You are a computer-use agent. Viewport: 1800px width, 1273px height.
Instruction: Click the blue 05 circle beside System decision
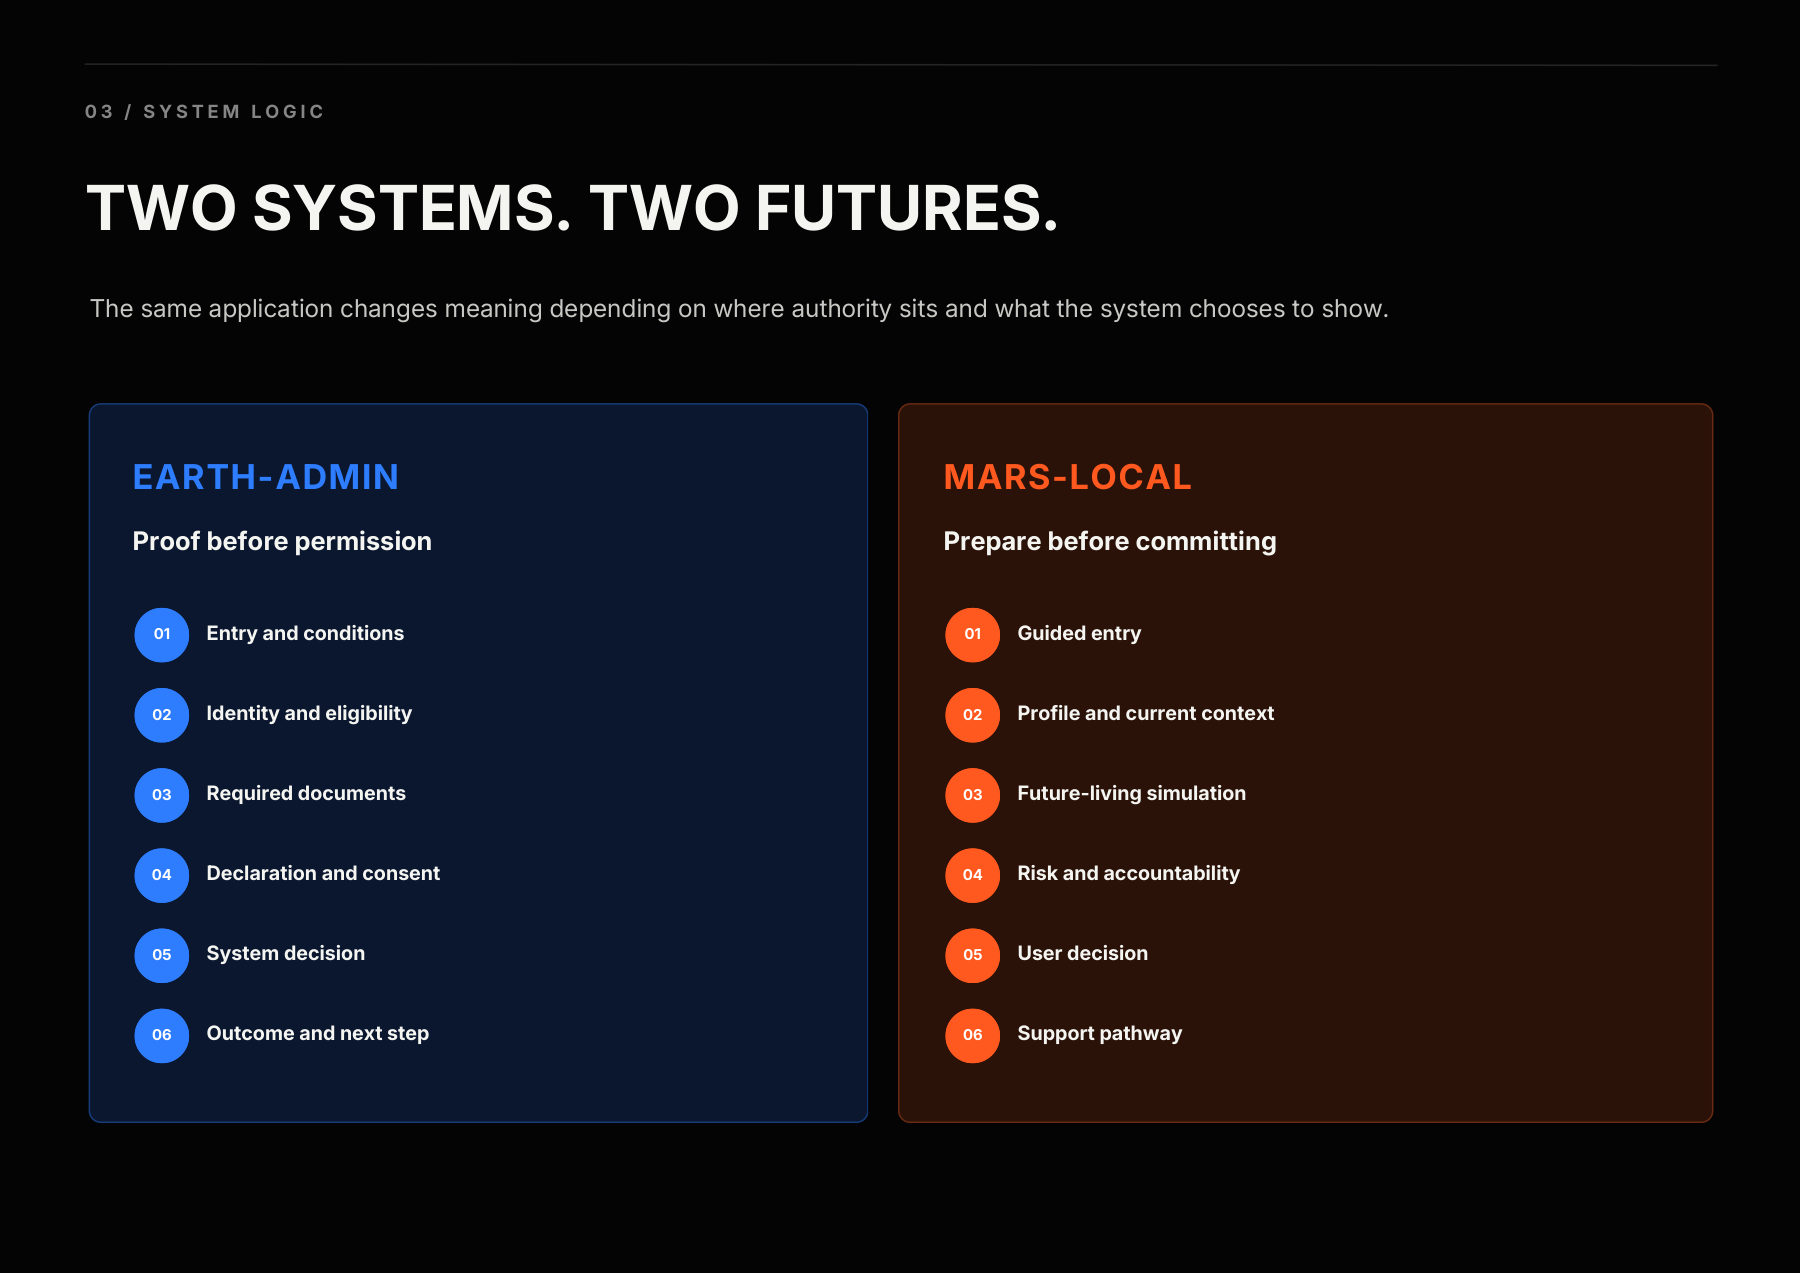(x=162, y=954)
